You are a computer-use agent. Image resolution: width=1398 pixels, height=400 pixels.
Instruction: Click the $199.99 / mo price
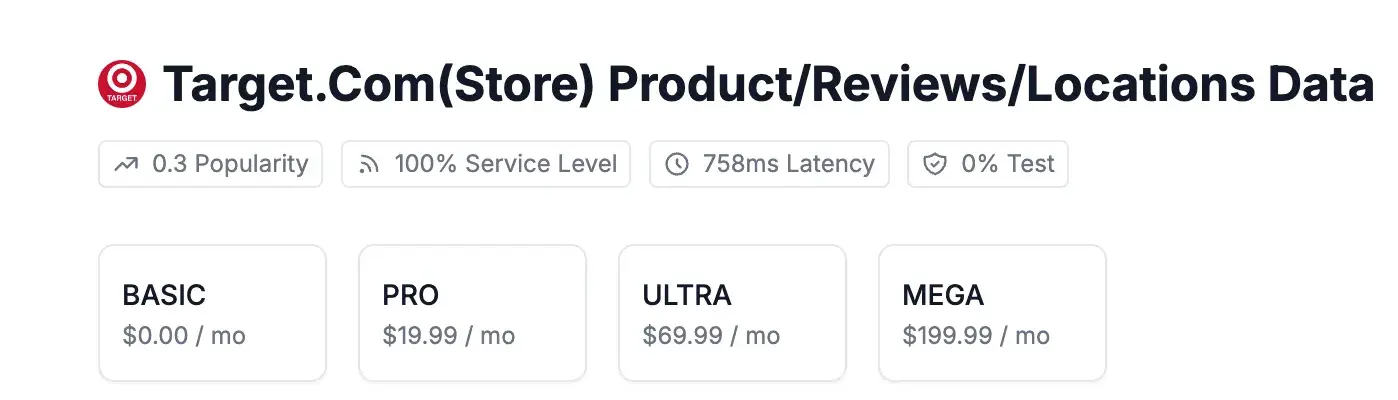point(976,335)
